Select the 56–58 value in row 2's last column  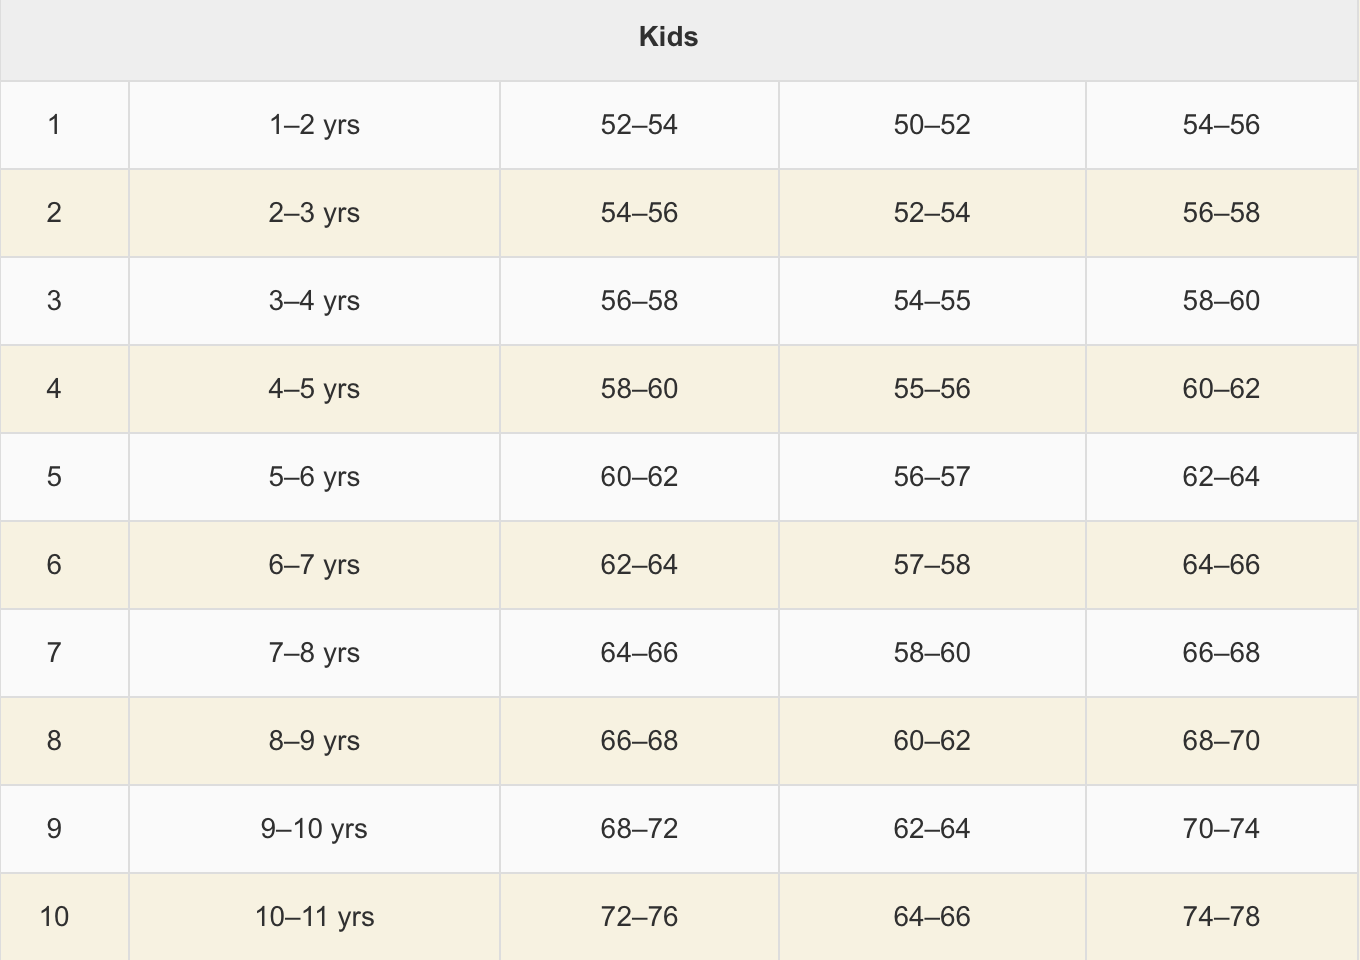coord(1222,213)
